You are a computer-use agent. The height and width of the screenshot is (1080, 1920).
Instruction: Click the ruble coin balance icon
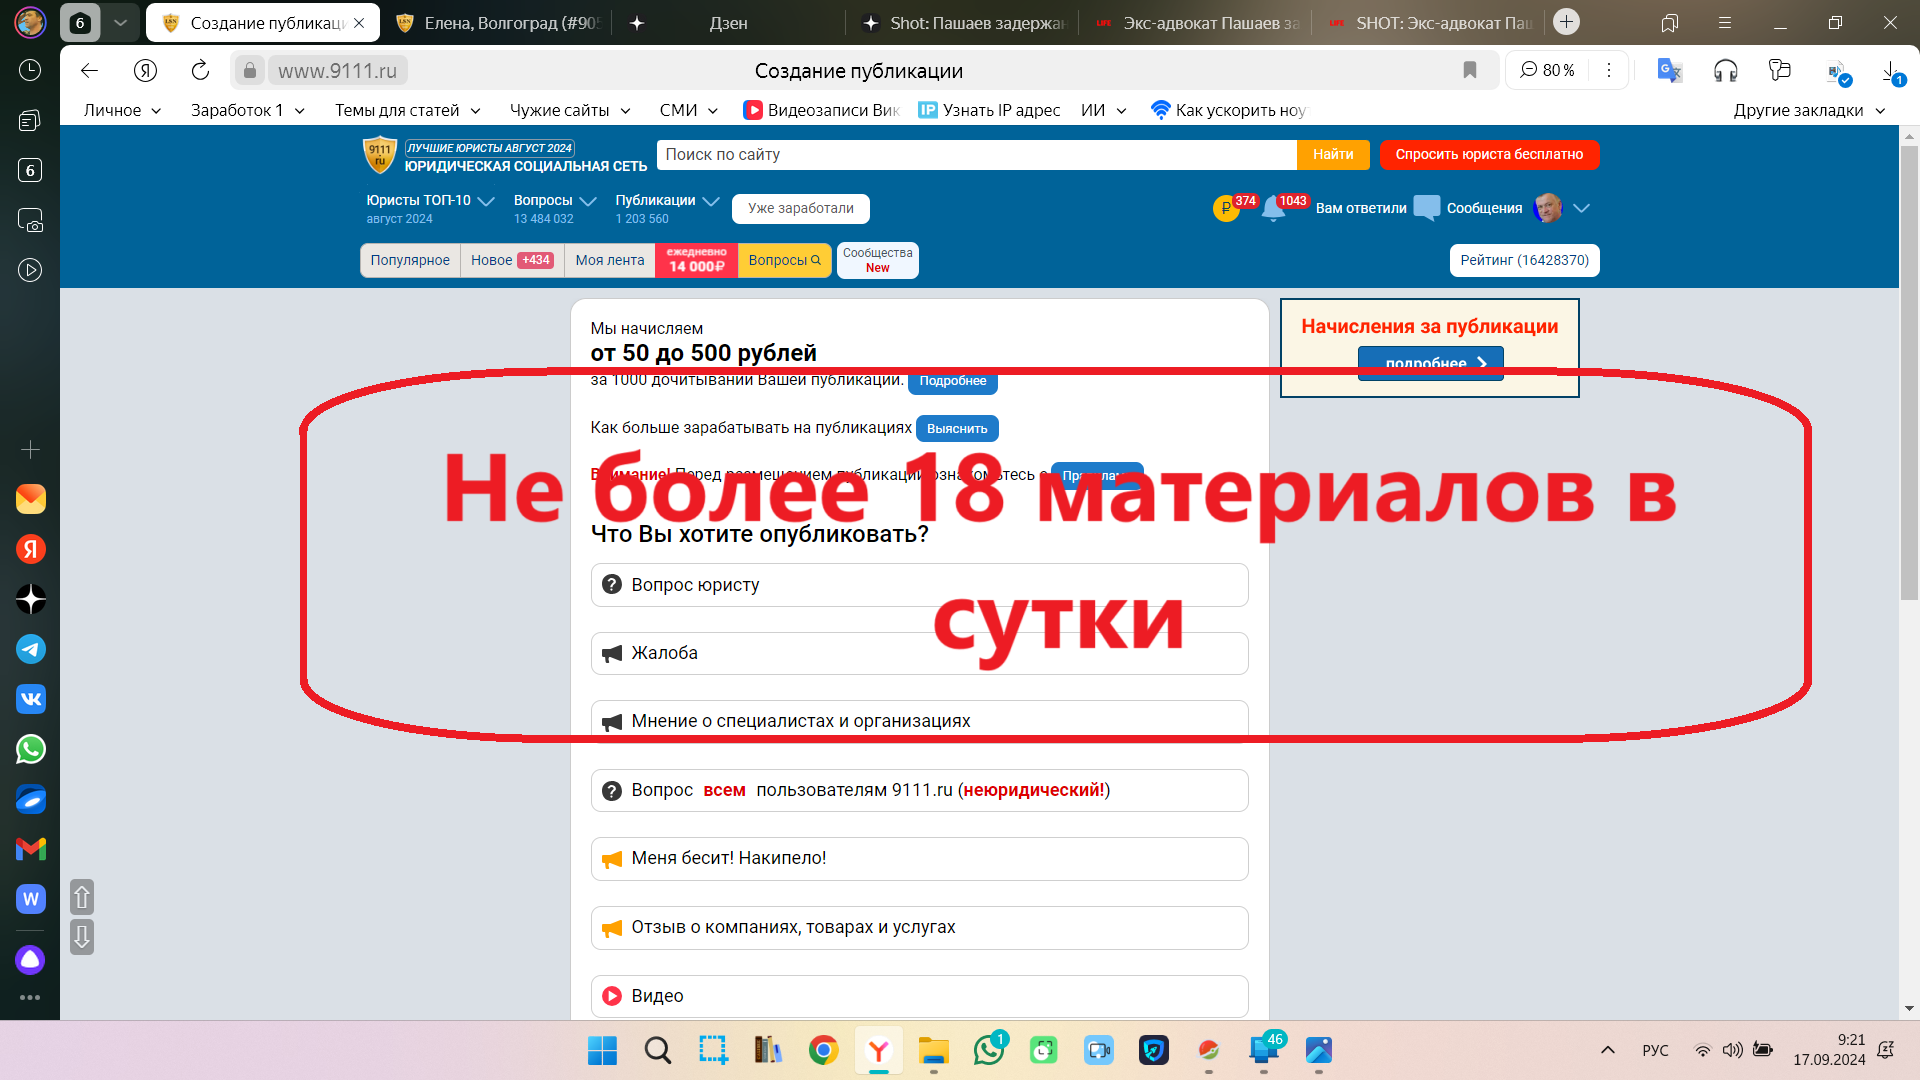point(1225,208)
